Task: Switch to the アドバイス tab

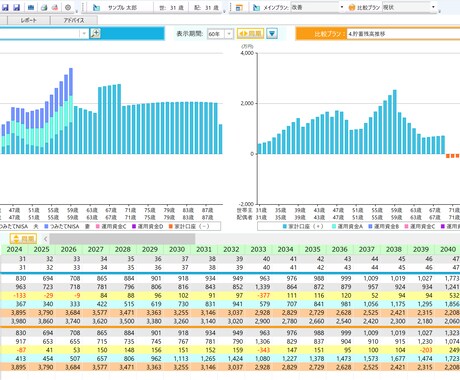Action: pos(74,20)
